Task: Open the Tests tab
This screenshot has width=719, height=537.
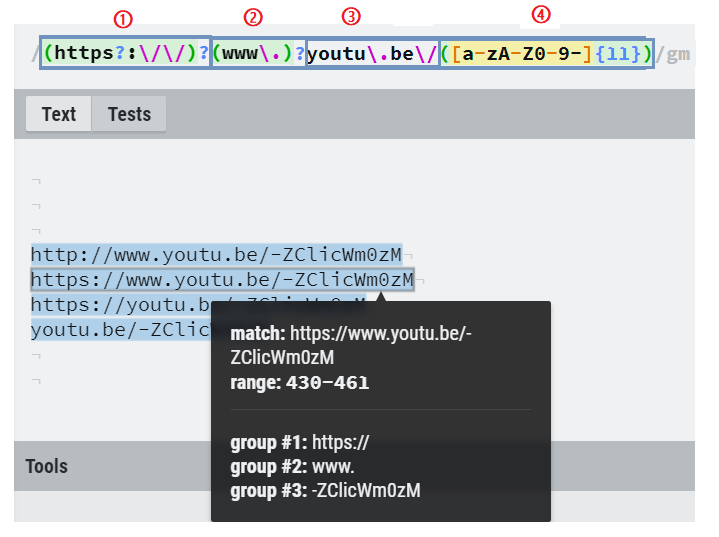Action: [x=129, y=114]
